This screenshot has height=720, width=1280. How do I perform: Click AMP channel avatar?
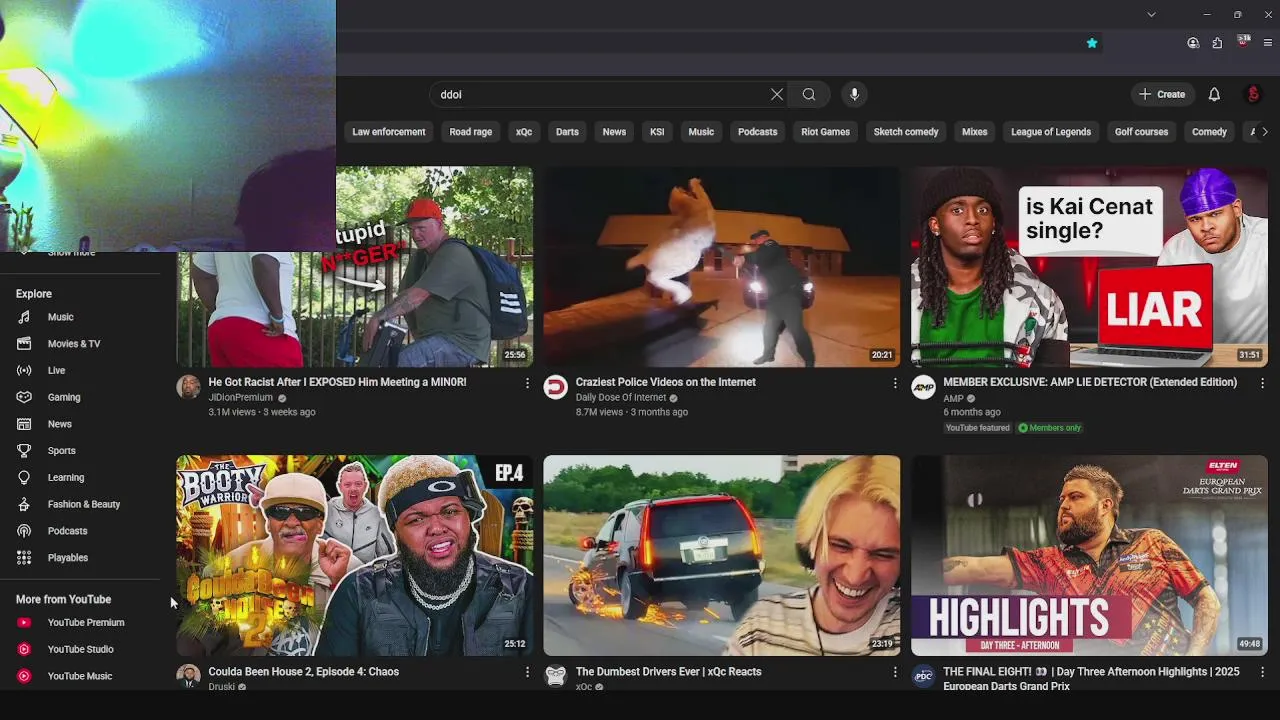923,387
